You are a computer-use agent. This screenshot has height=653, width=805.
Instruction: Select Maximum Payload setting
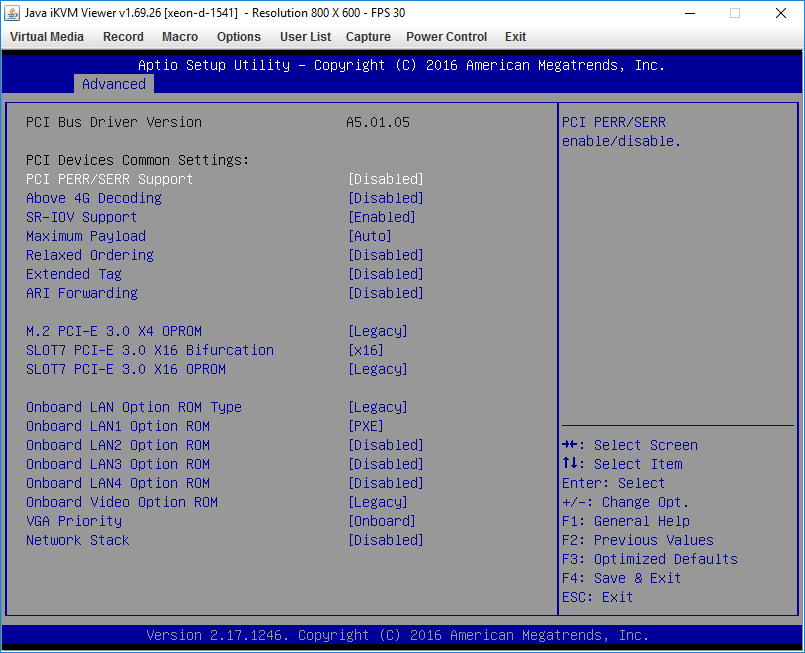click(x=86, y=236)
